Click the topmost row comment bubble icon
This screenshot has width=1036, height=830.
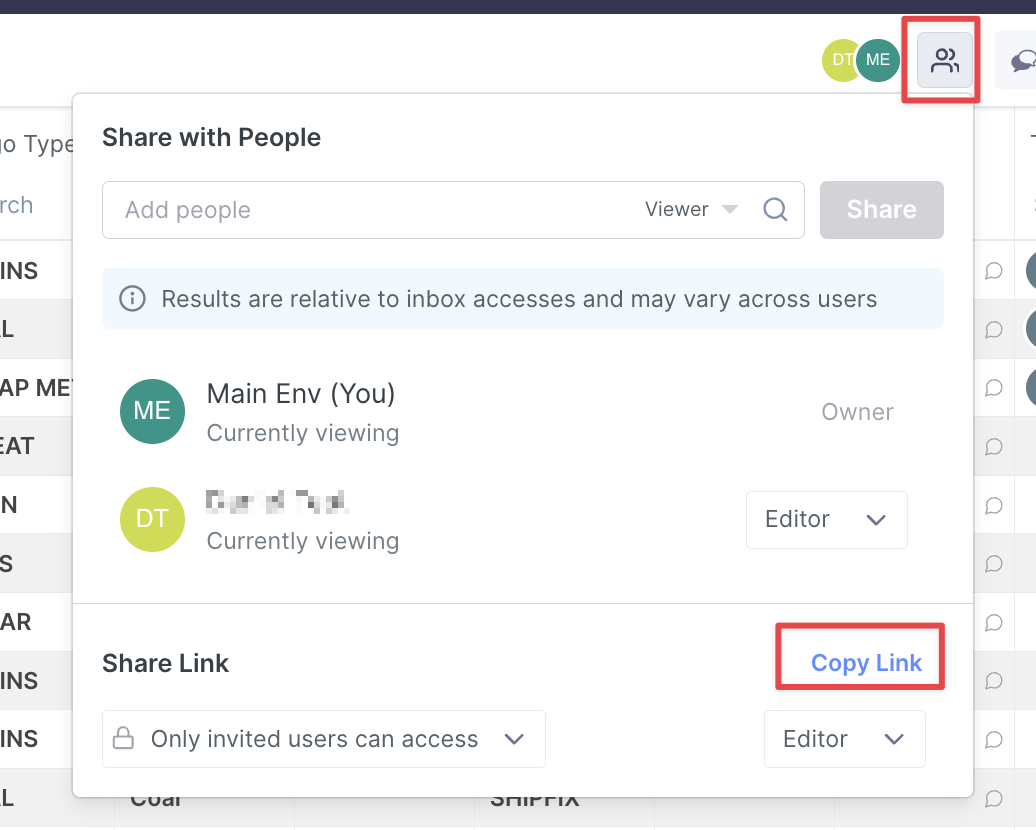click(x=994, y=271)
